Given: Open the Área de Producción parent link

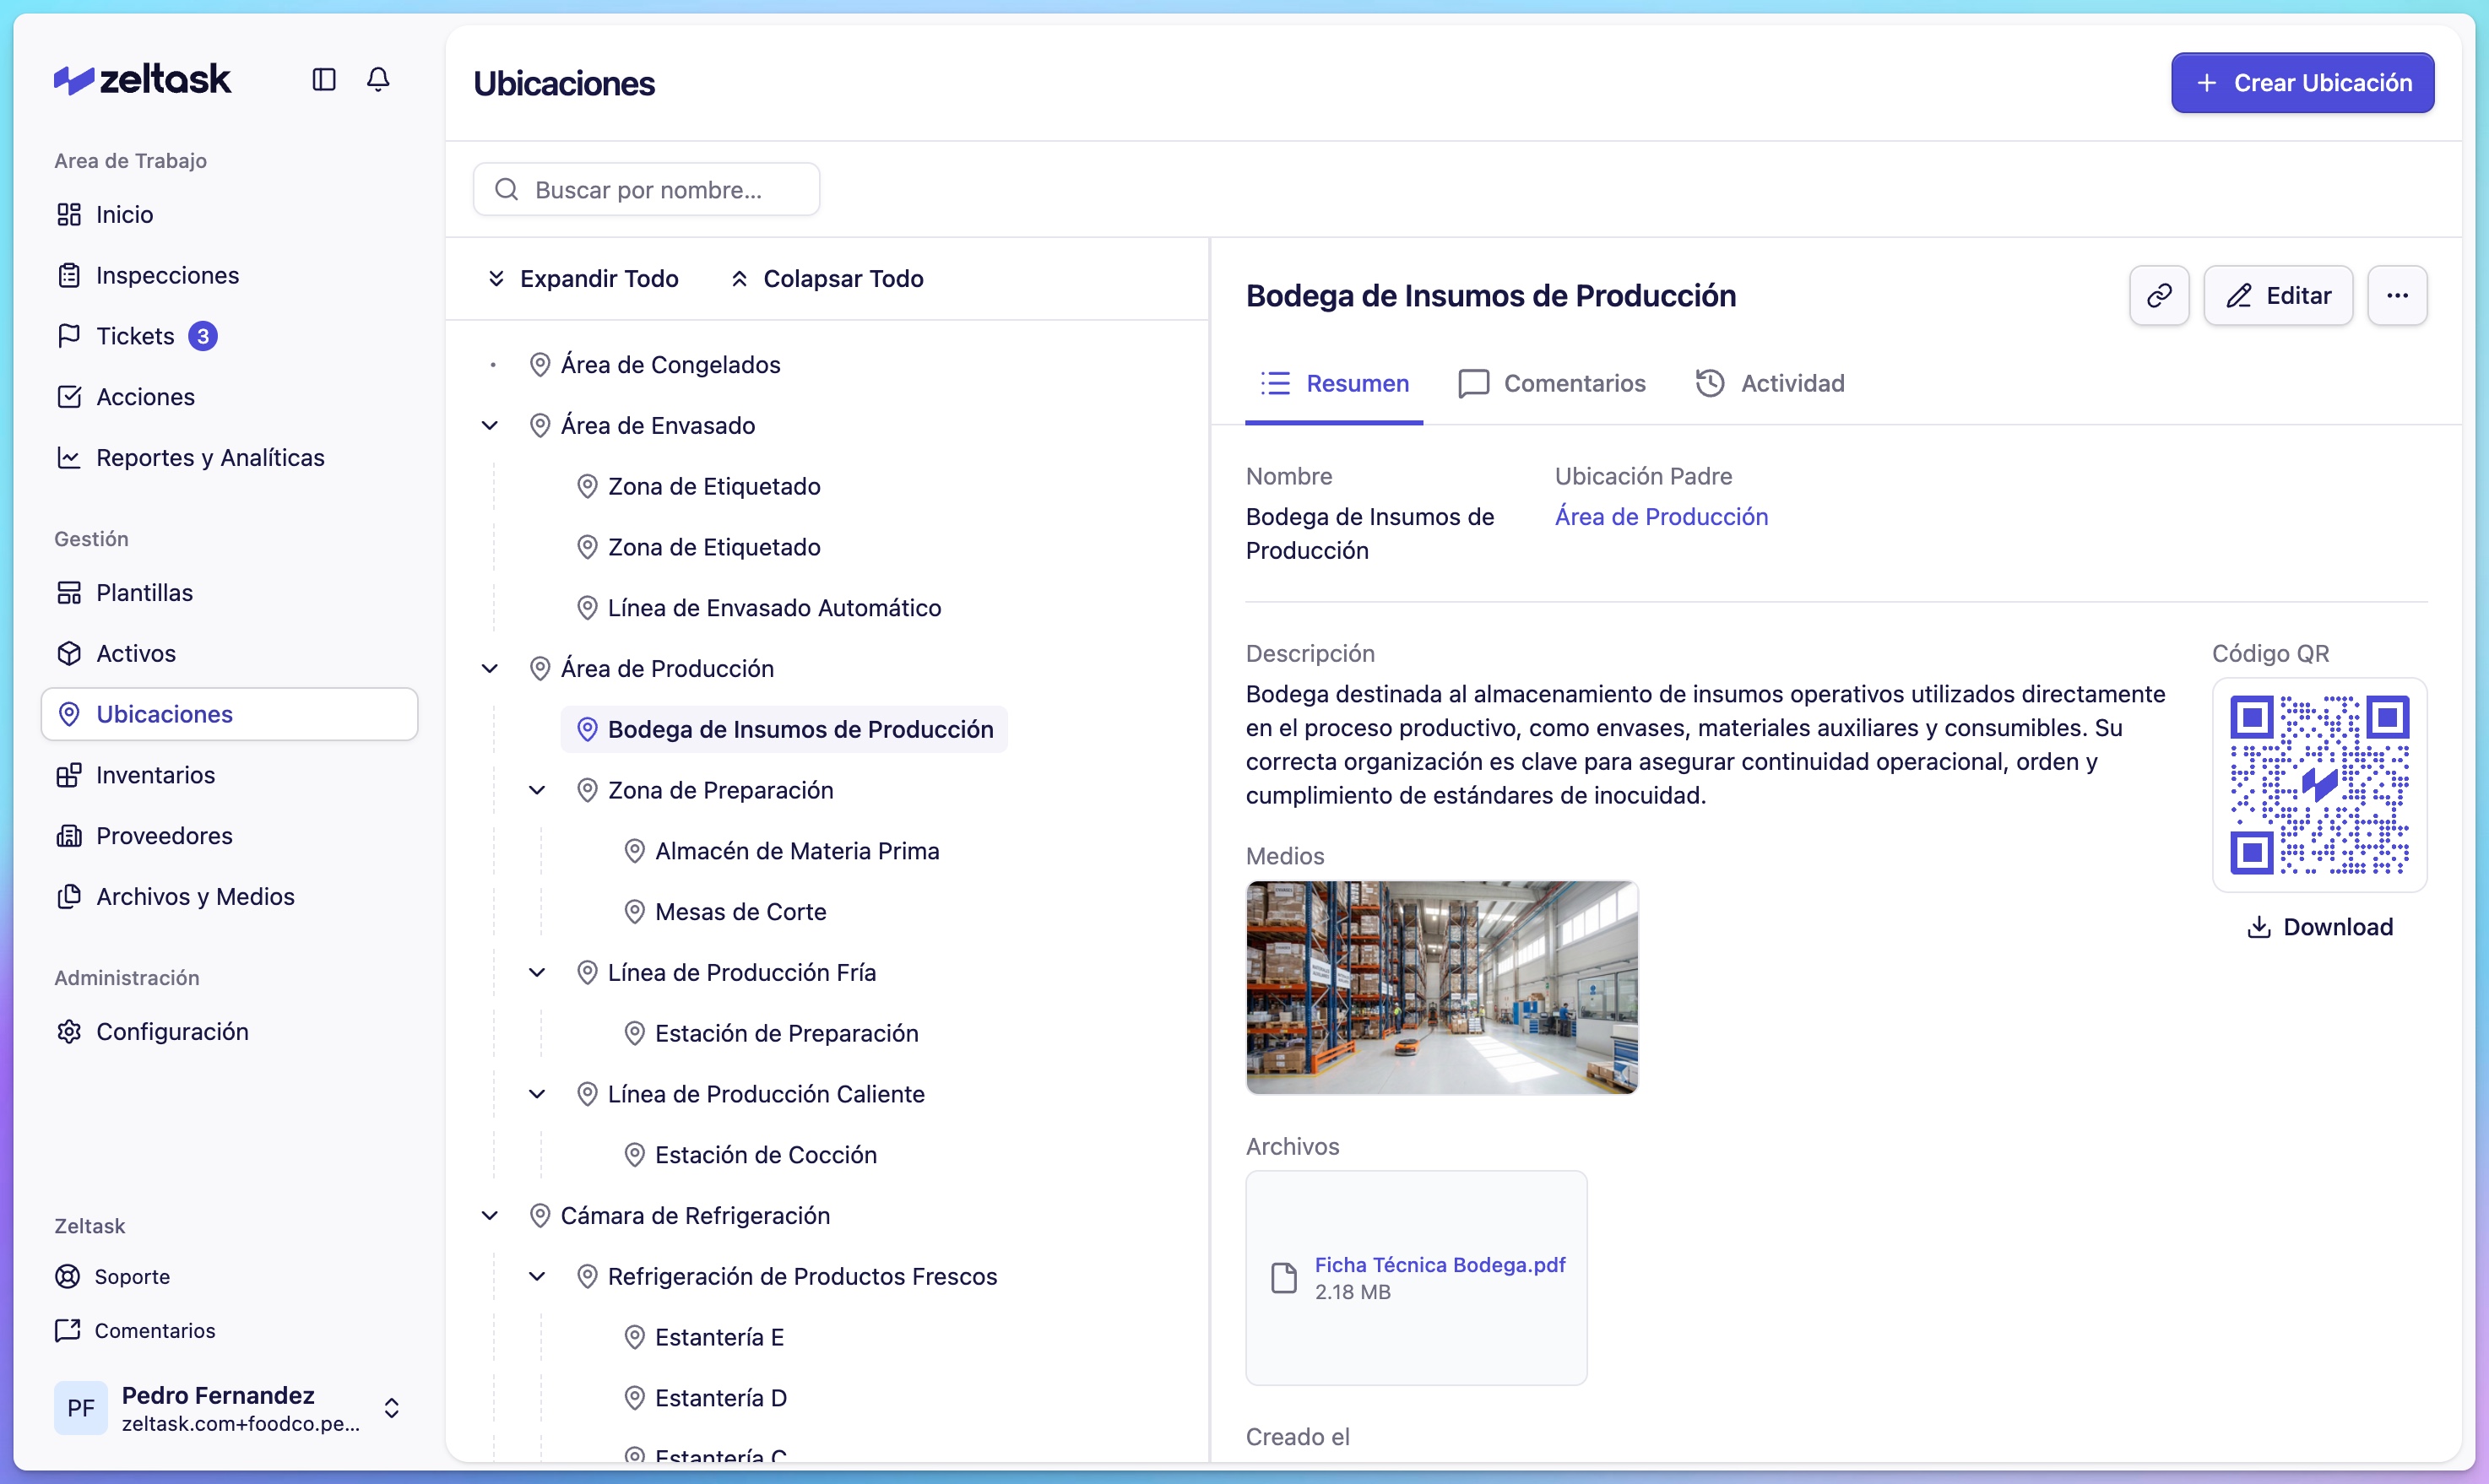Looking at the screenshot, I should tap(1660, 516).
